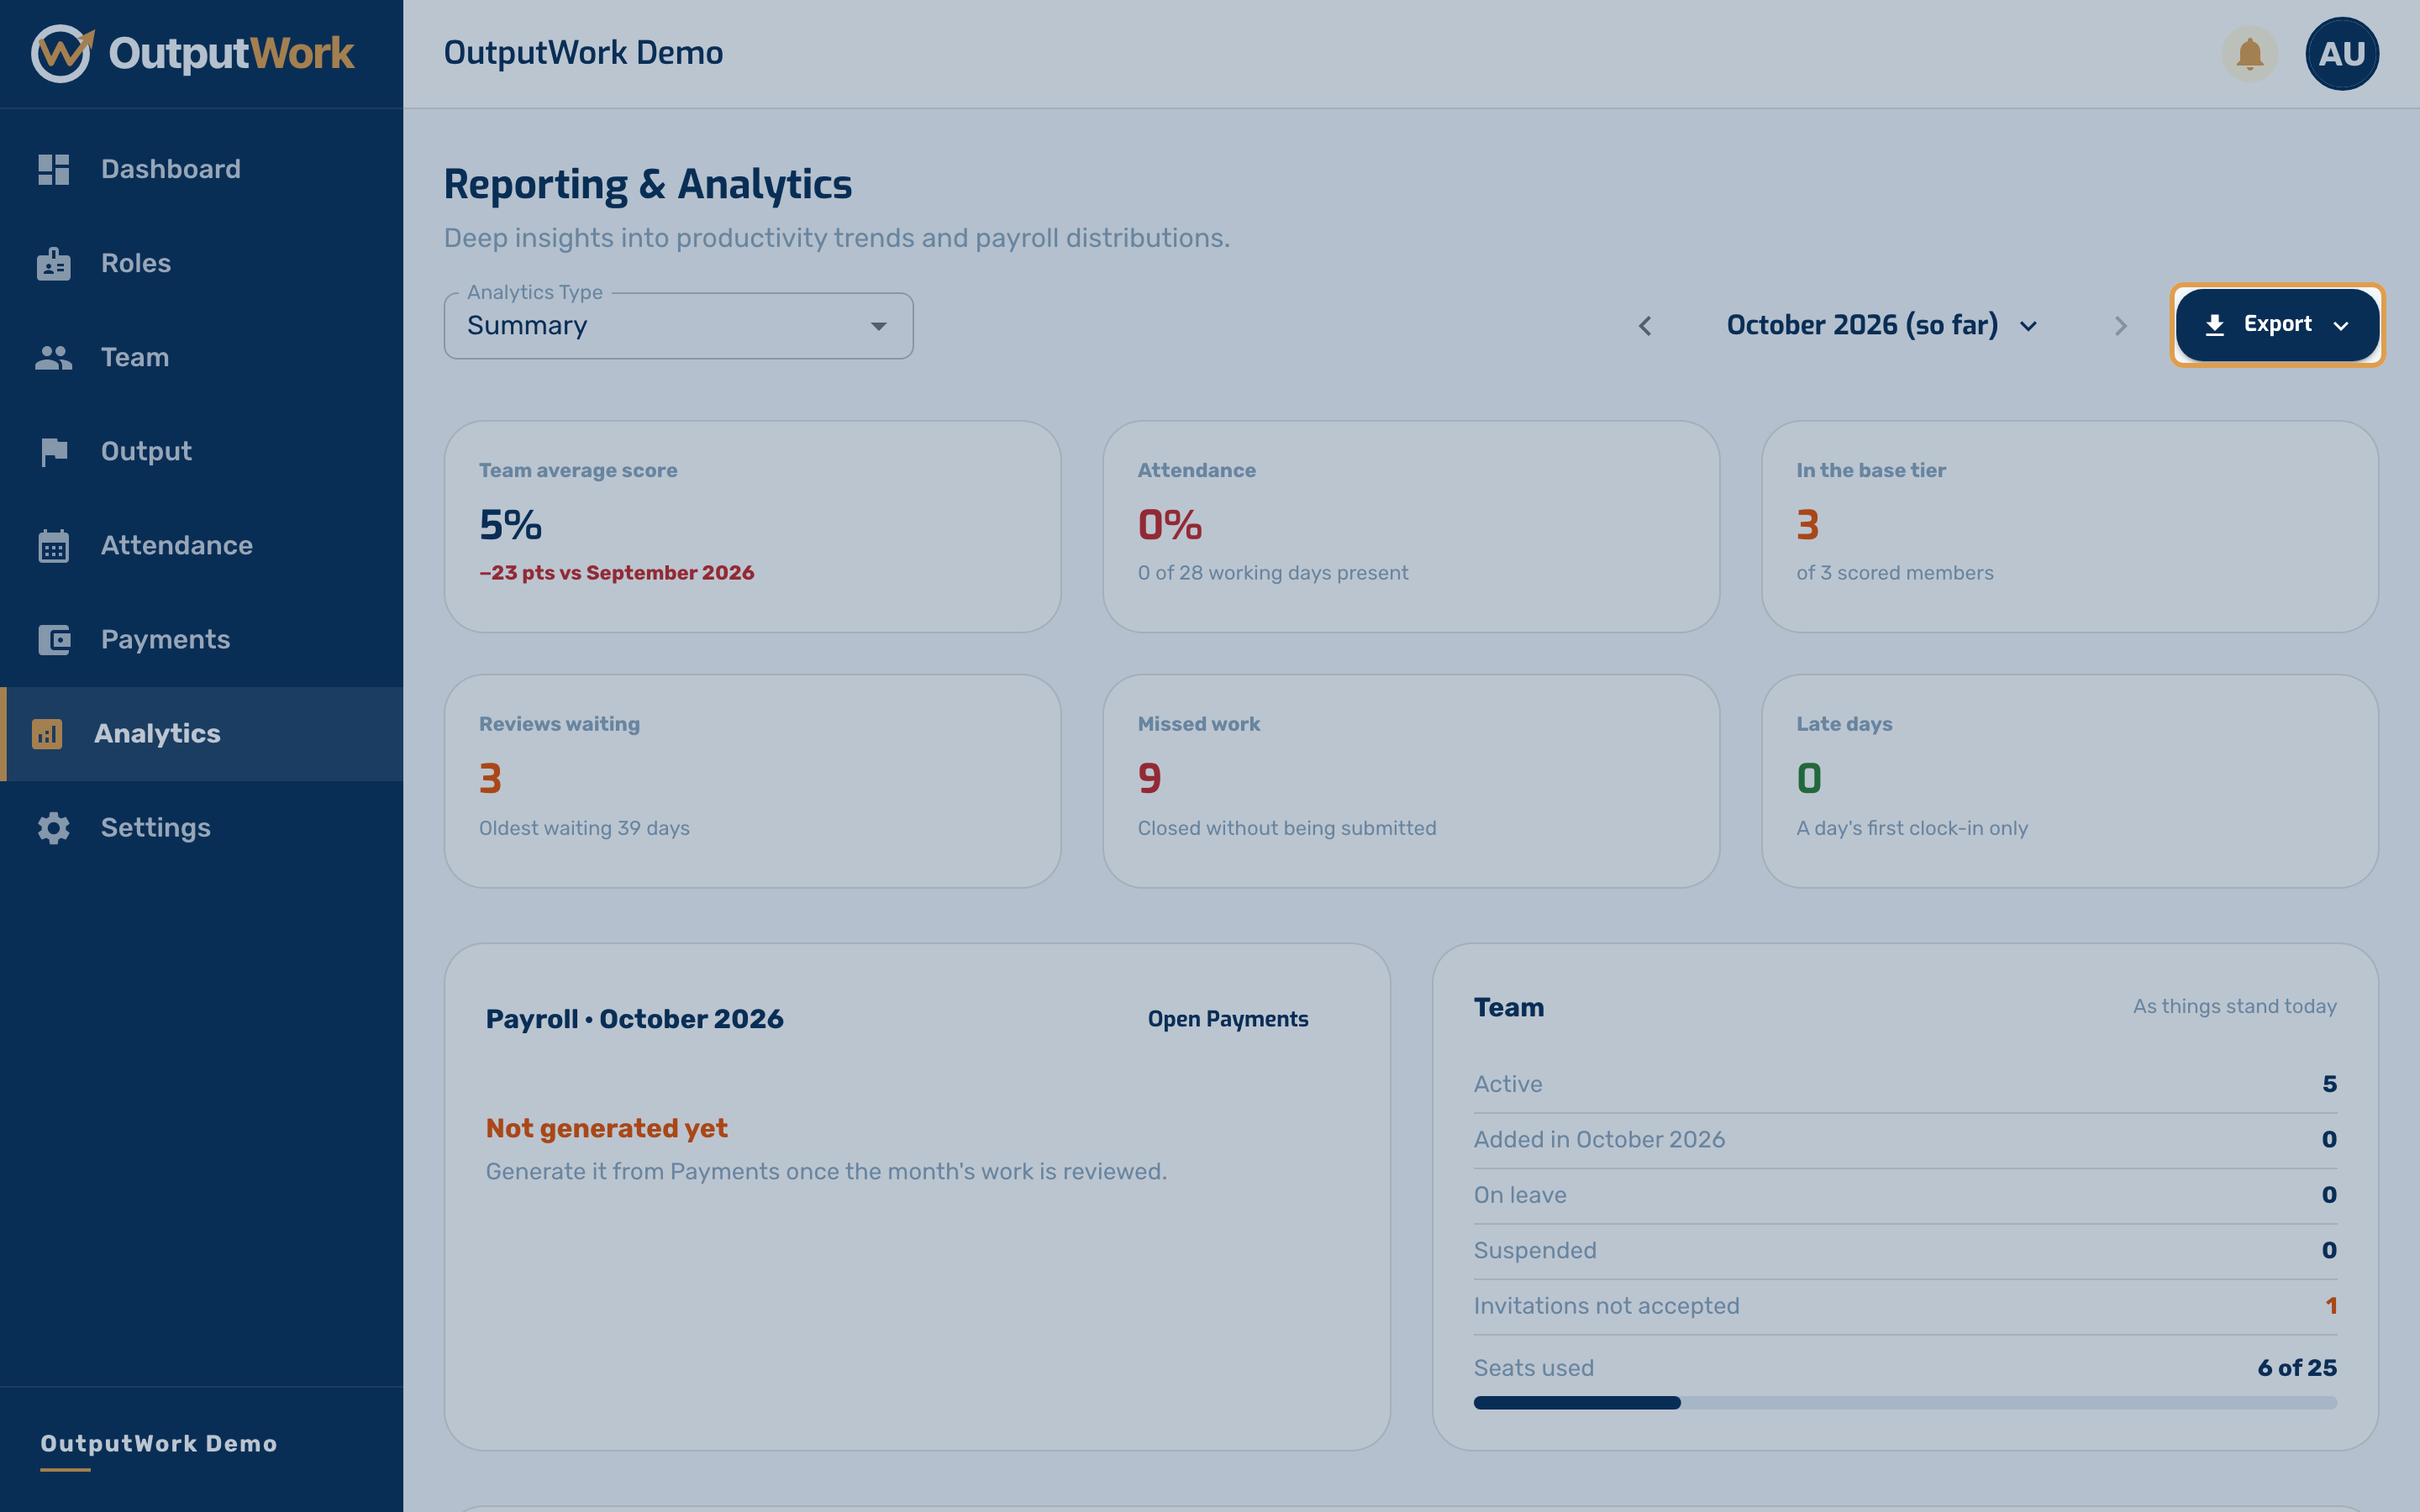2420x1512 pixels.
Task: Click the Missed work card
Action: (1411, 781)
